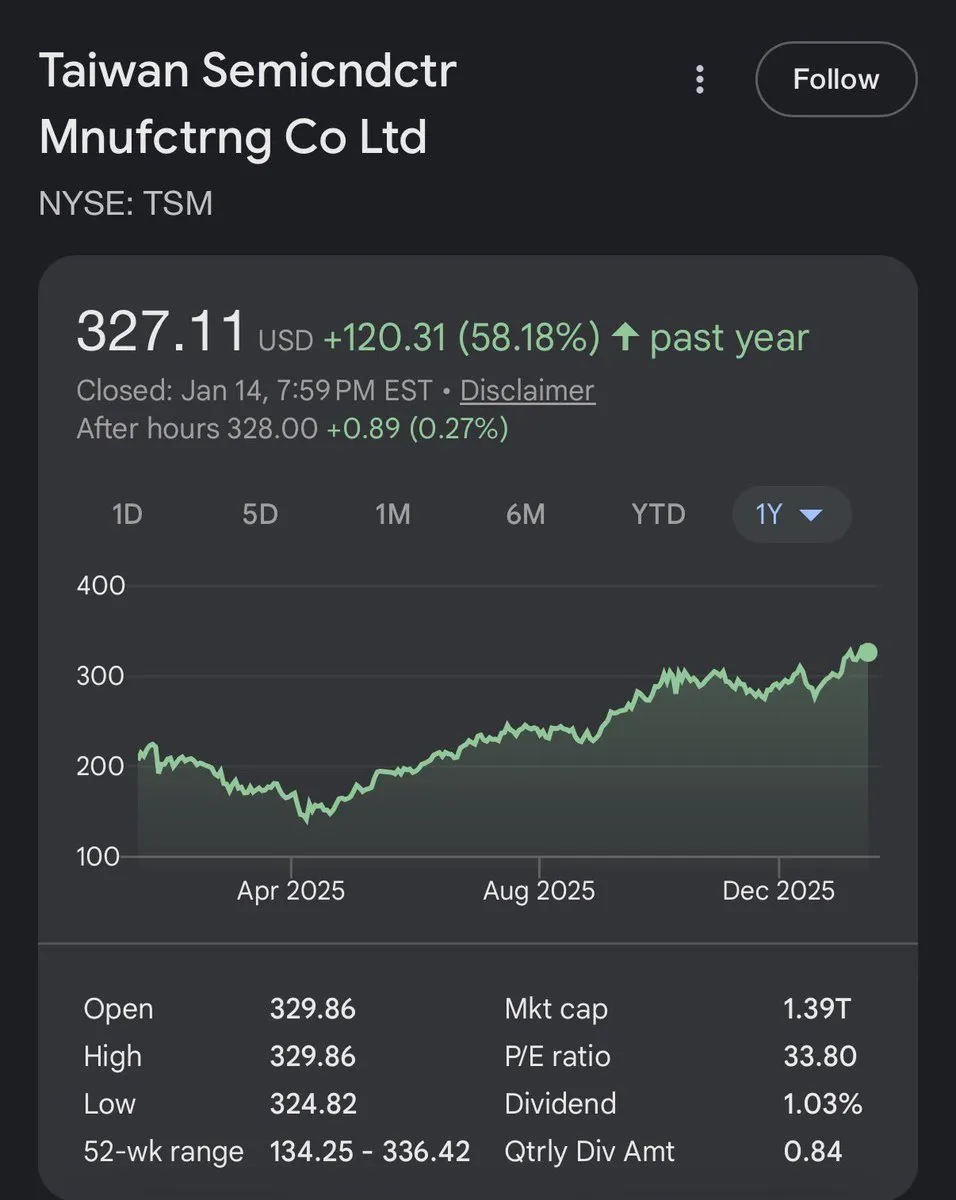Viewport: 956px width, 1200px height.
Task: Click the 327.11 stock price
Action: [161, 333]
